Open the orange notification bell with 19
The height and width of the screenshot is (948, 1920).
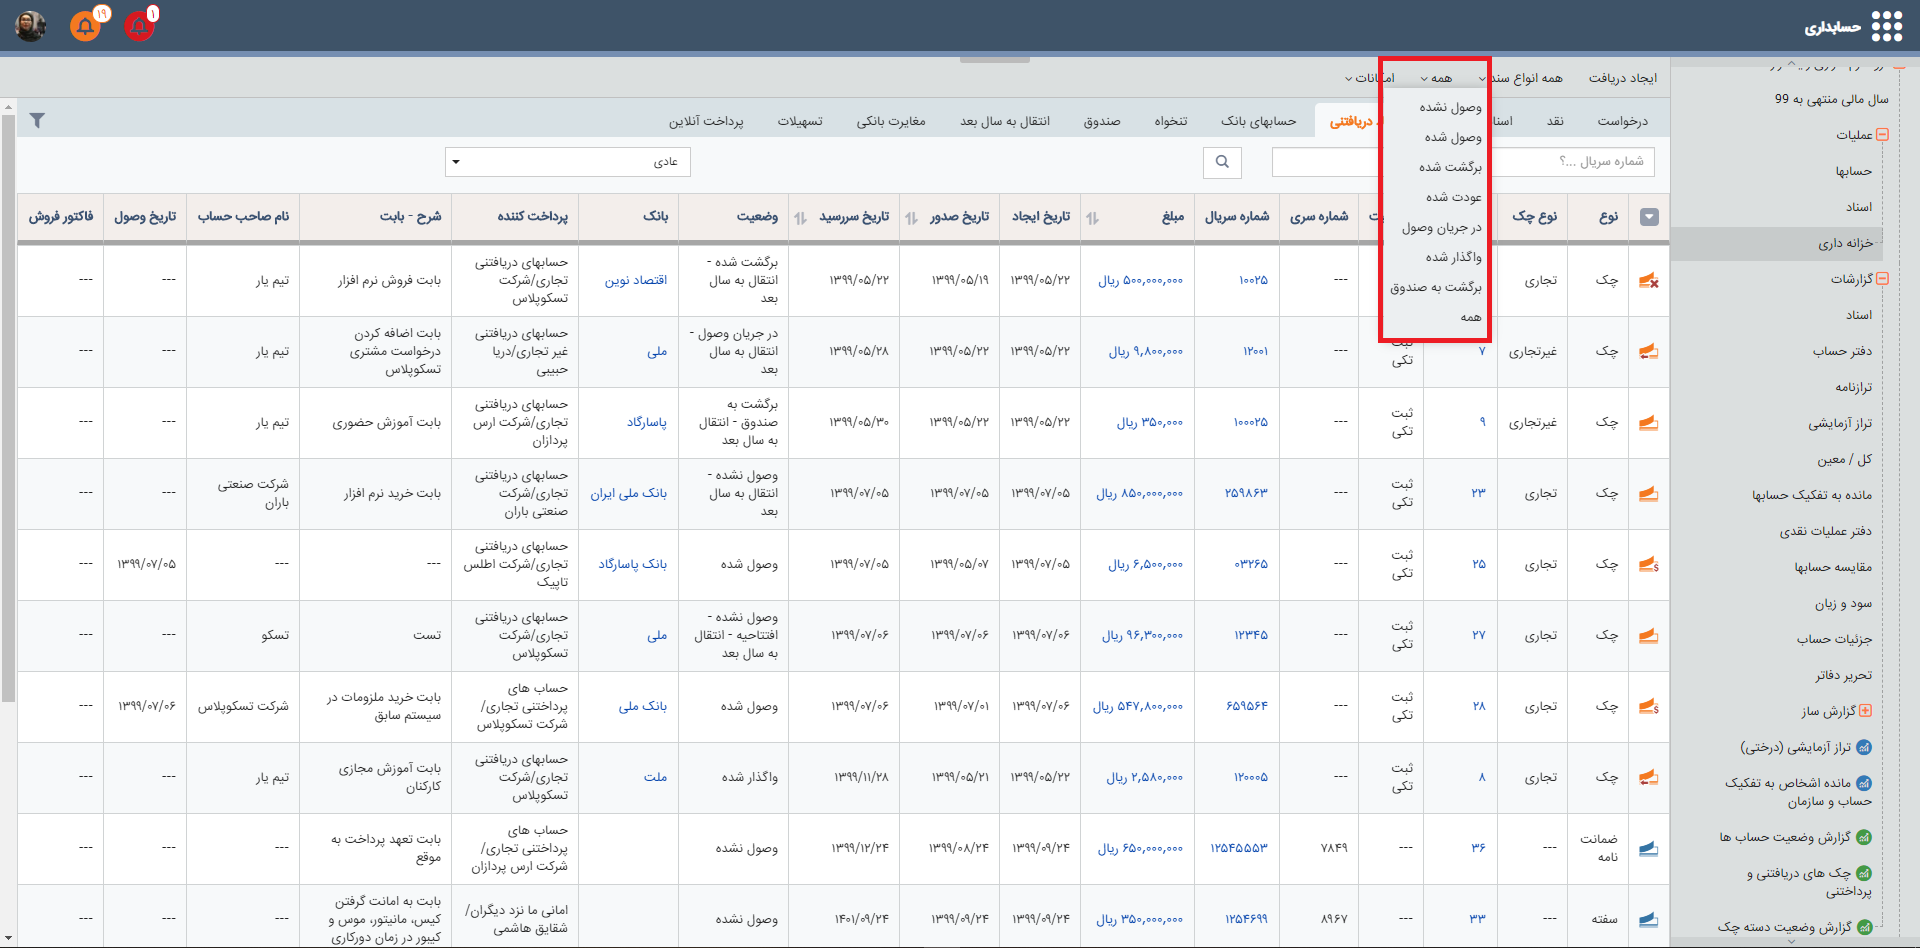pyautogui.click(x=86, y=26)
